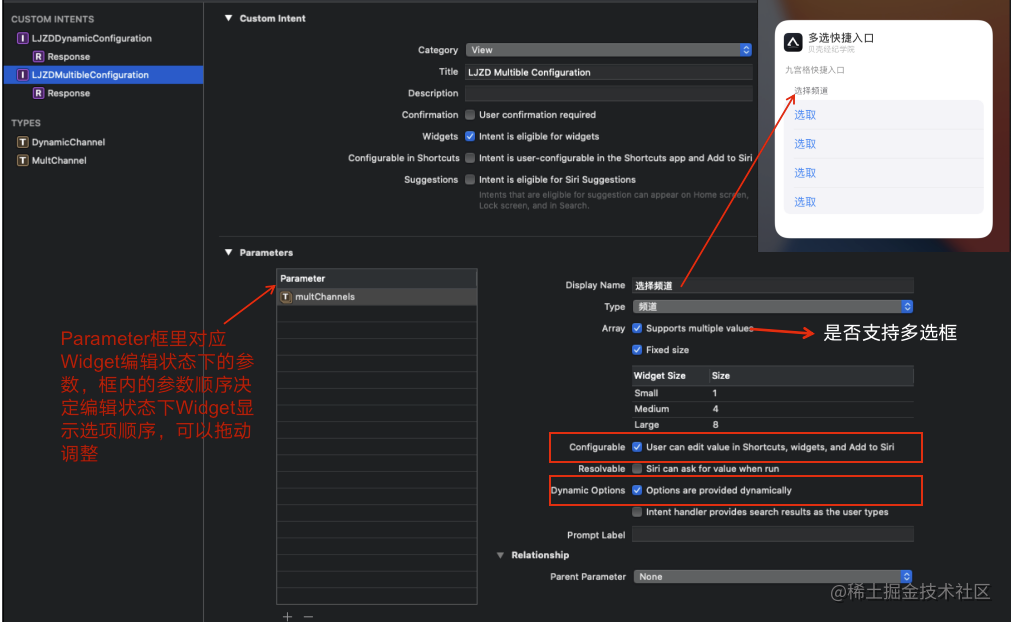Click the Medium size value 4

[x=715, y=409]
